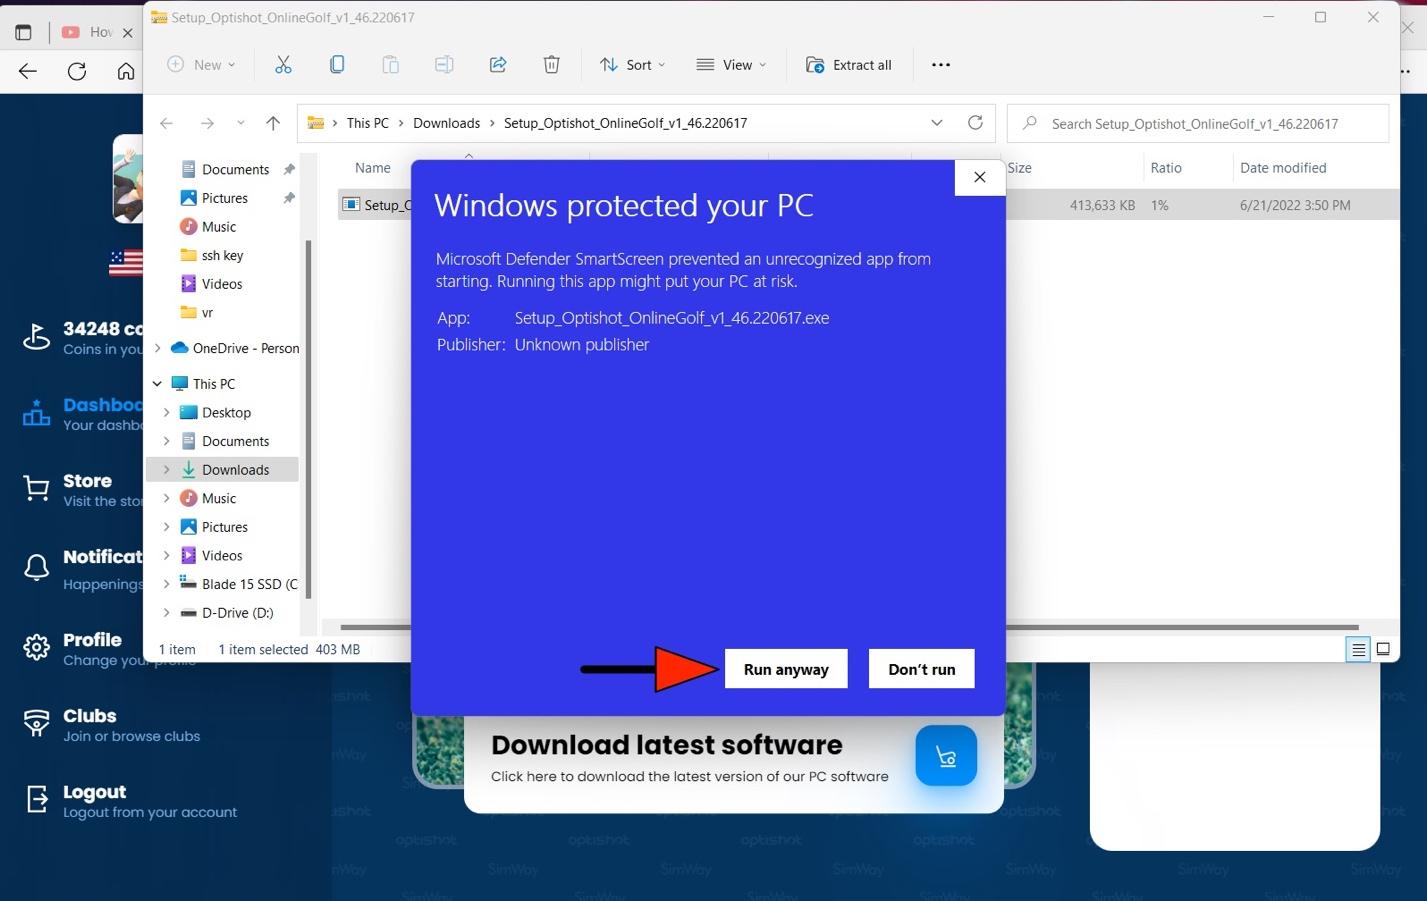The width and height of the screenshot is (1427, 901).
Task: Expand the Pictures node under This PC
Action: pos(167,527)
